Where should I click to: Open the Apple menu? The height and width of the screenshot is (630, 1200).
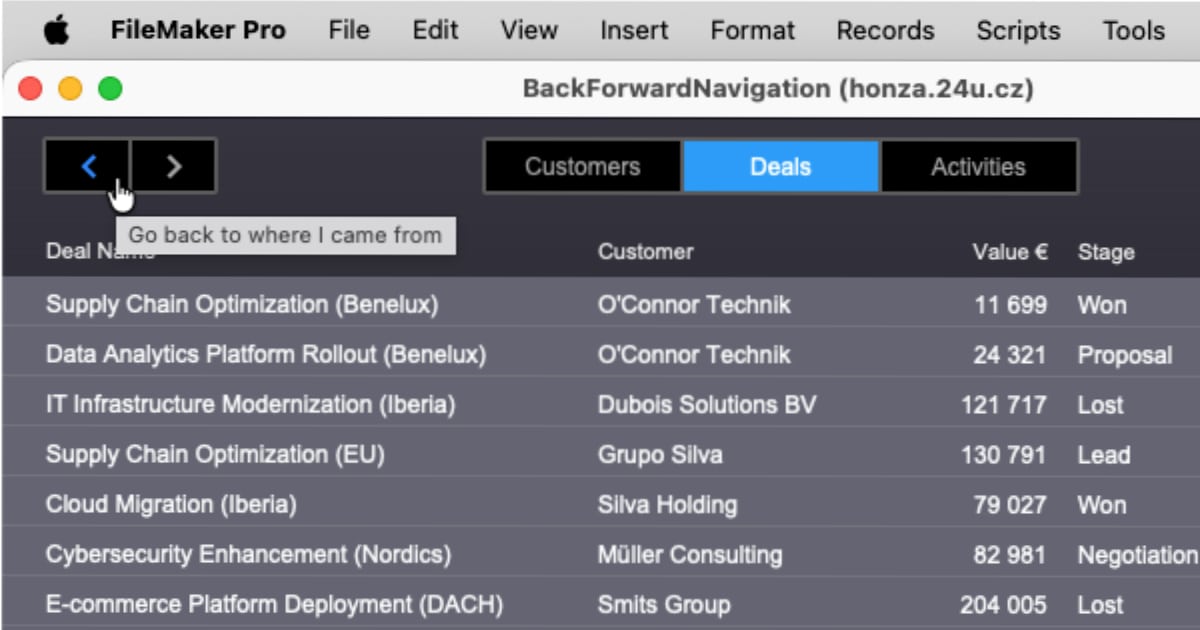pos(57,31)
